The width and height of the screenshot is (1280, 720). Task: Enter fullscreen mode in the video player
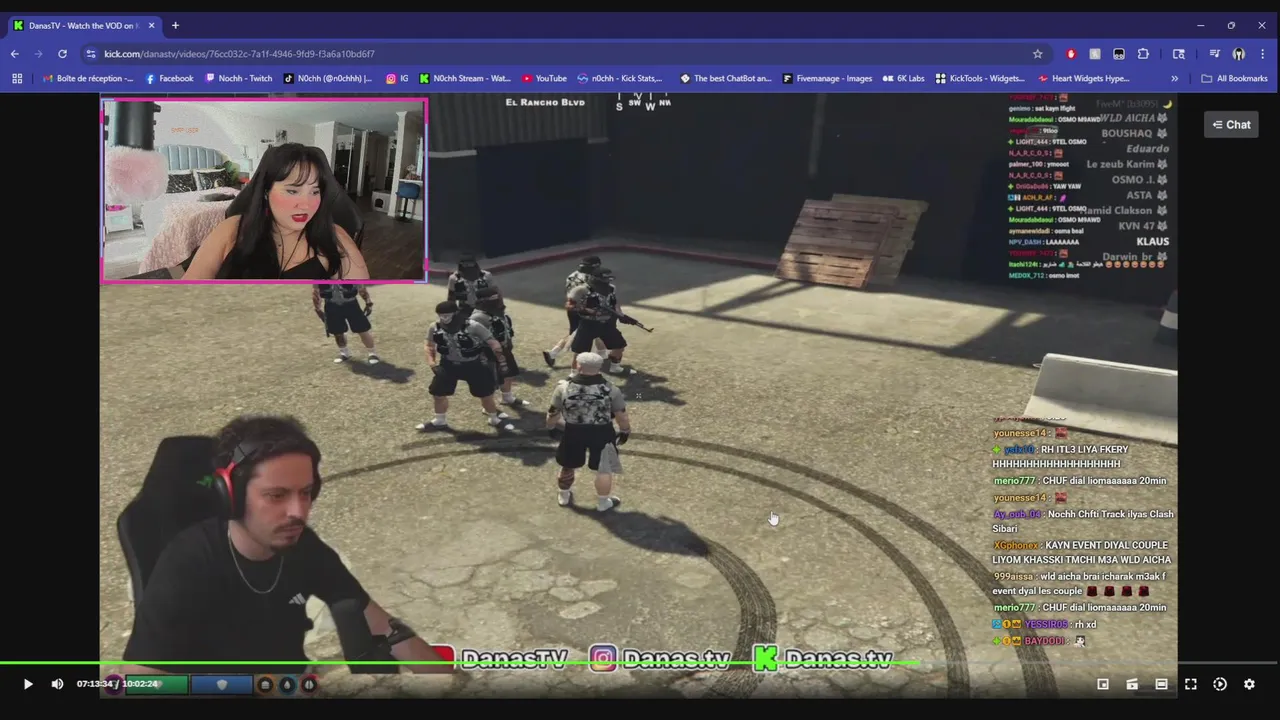[1191, 684]
